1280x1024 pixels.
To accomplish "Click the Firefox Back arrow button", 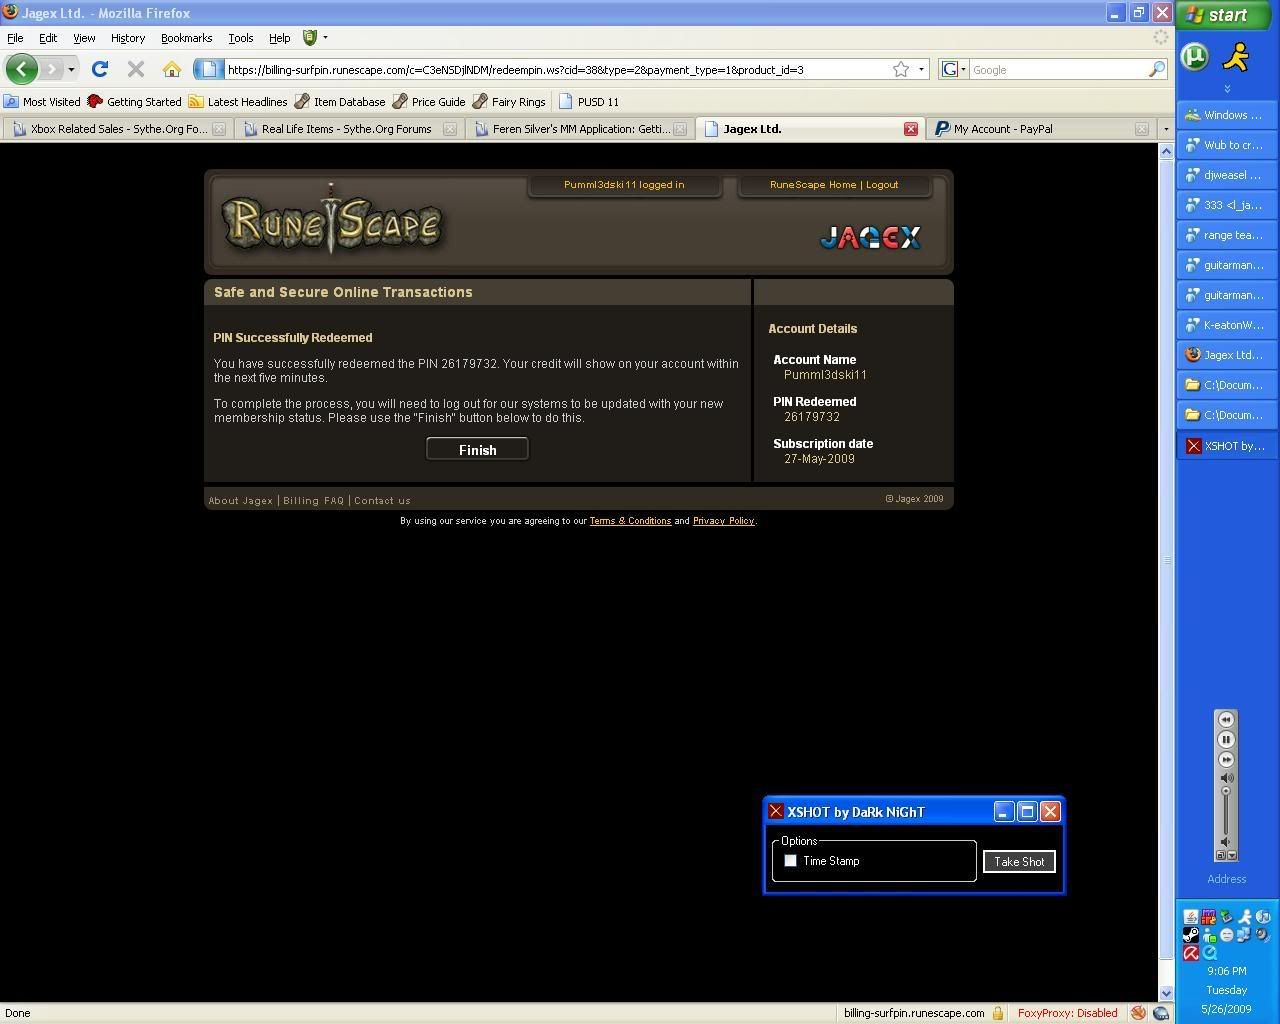I will coord(22,69).
